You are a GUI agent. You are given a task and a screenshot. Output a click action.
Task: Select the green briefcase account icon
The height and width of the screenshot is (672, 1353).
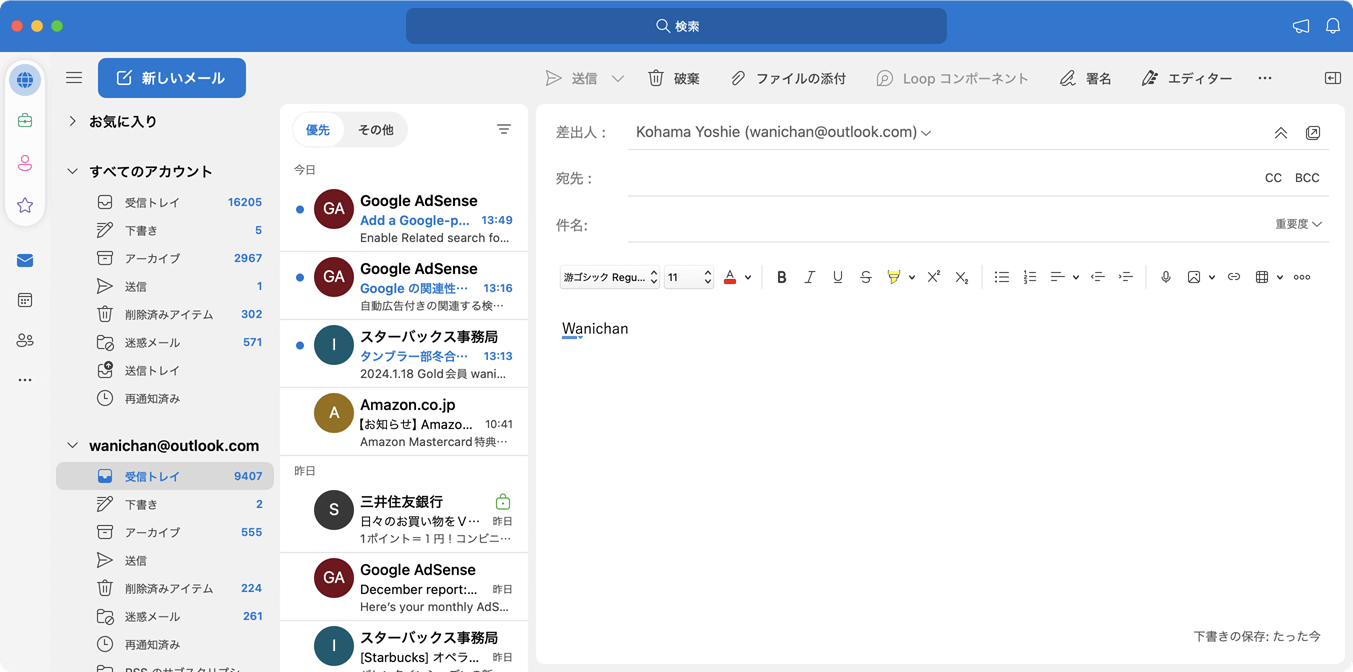[x=25, y=121]
